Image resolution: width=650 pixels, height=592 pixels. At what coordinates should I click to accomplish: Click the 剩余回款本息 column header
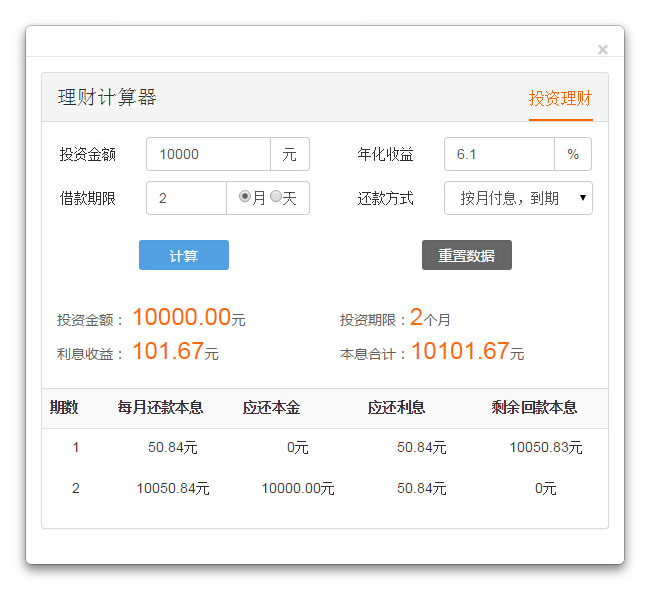[534, 407]
